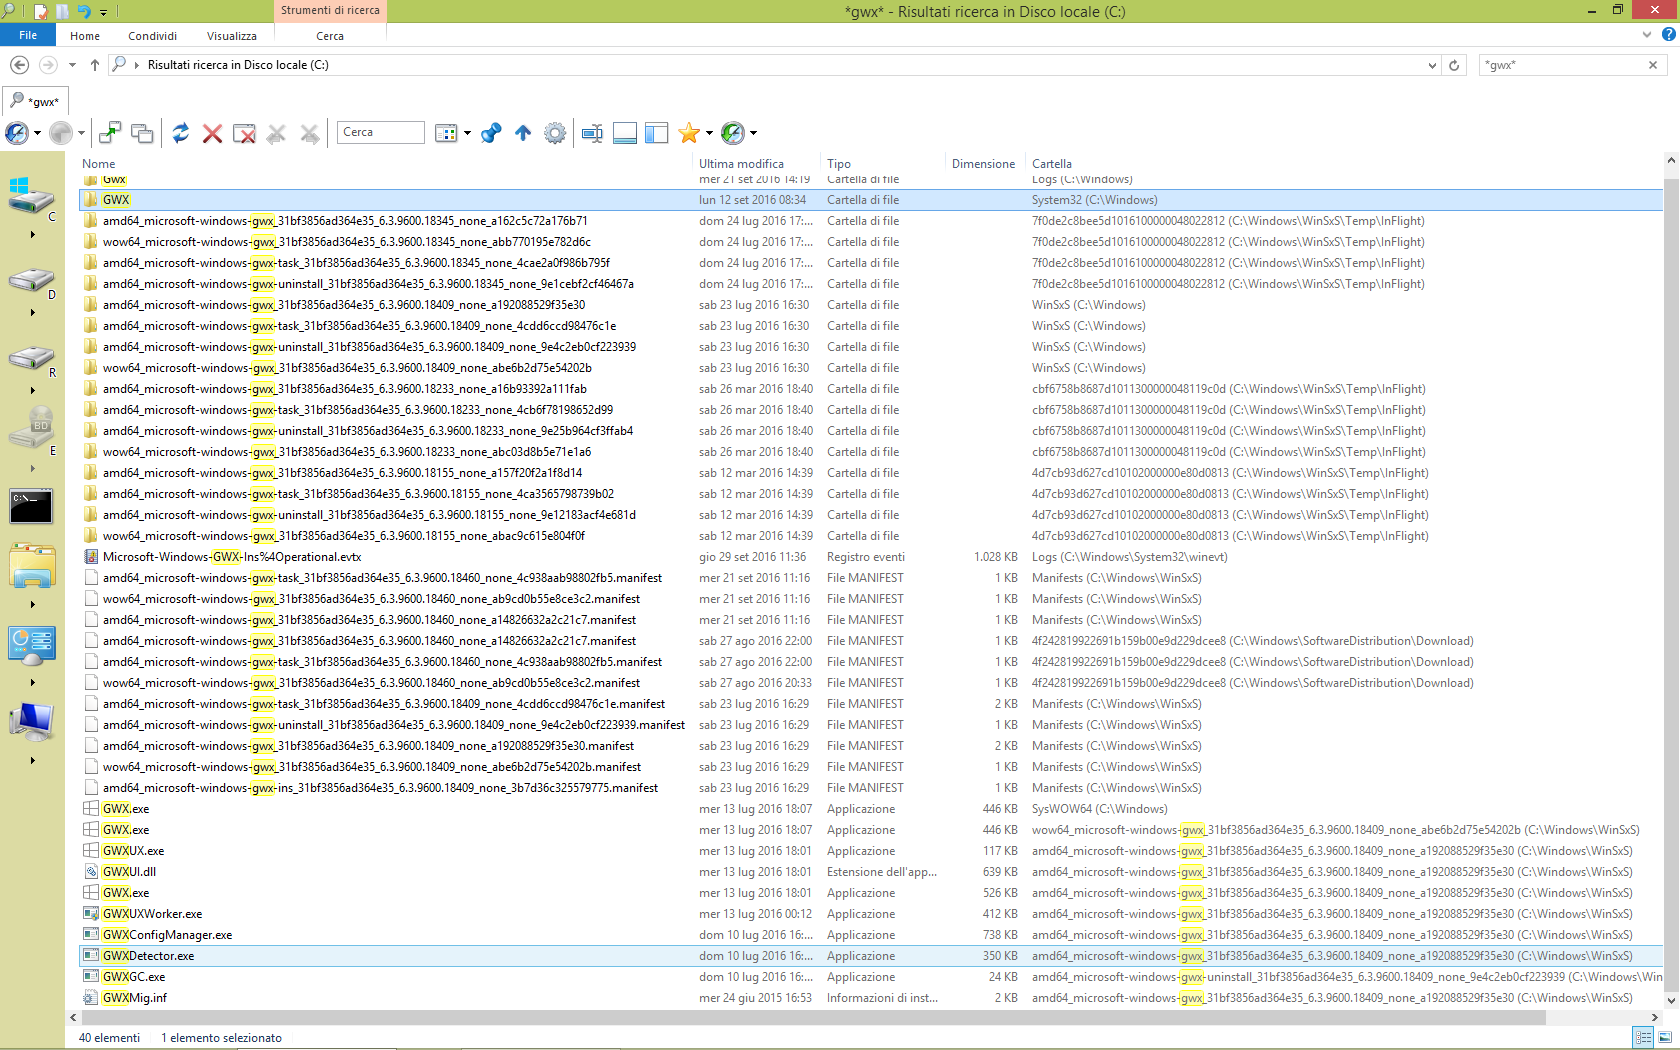Open the Control Panel sidebar icon
The width and height of the screenshot is (1680, 1050).
pos(32,646)
